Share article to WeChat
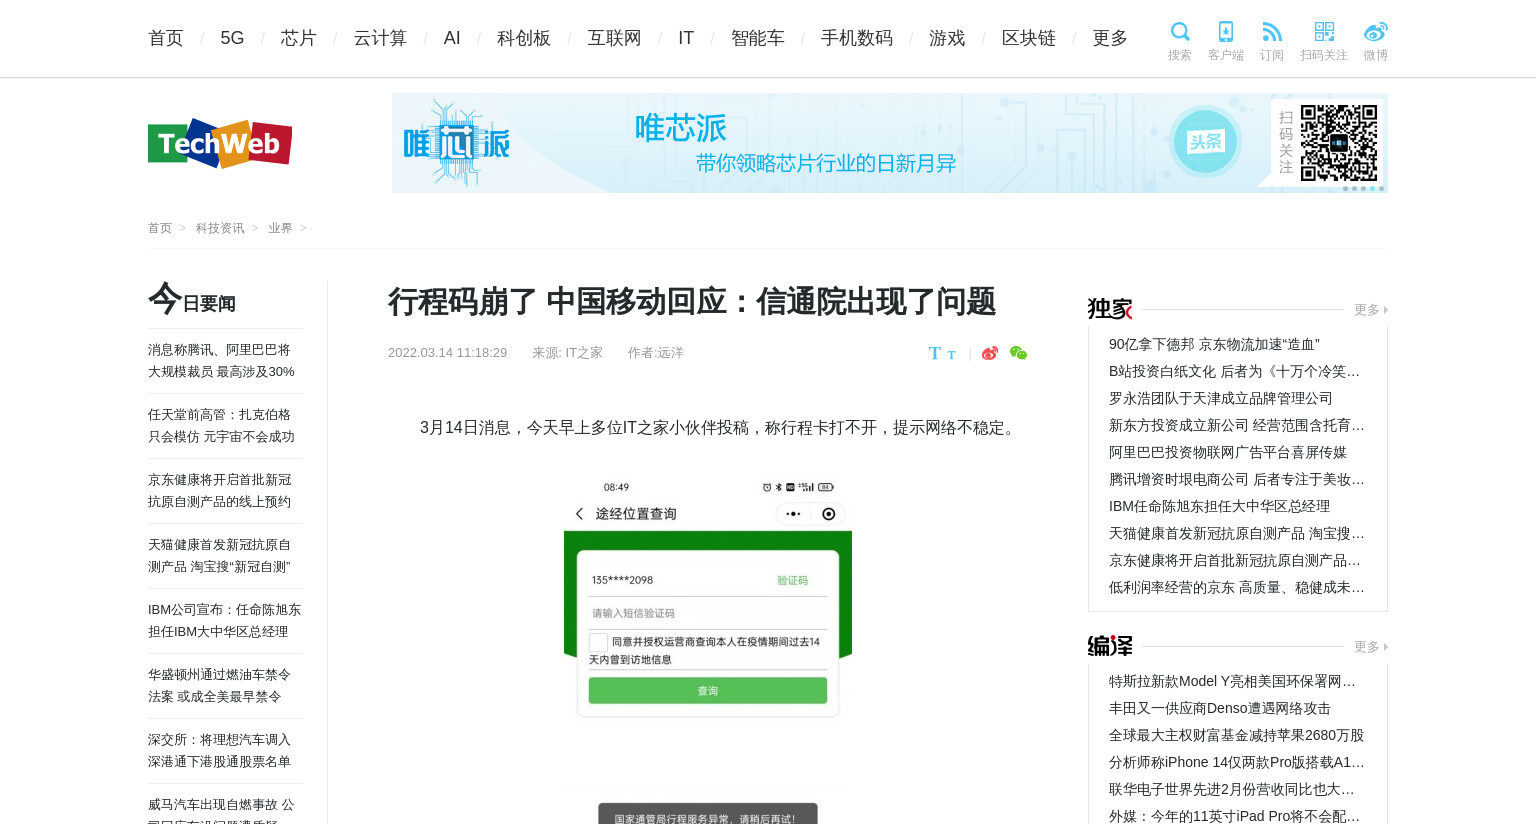Screen dimensions: 1536x824 click(1018, 353)
